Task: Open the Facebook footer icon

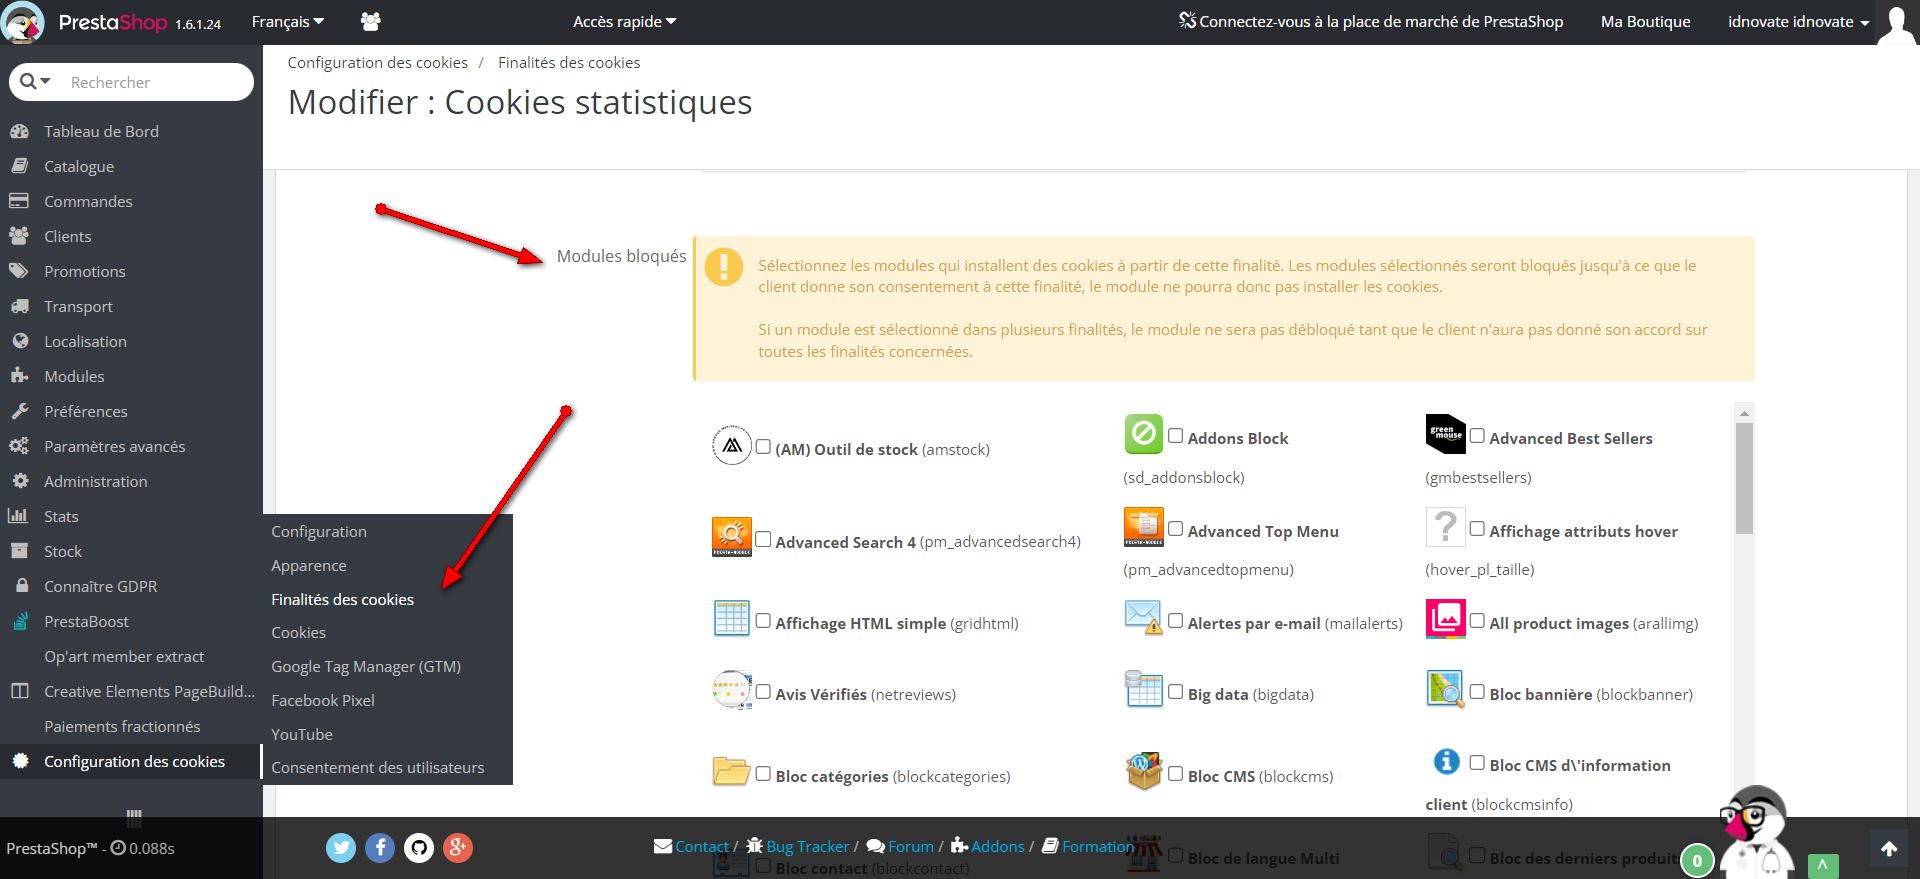Action: [x=380, y=848]
